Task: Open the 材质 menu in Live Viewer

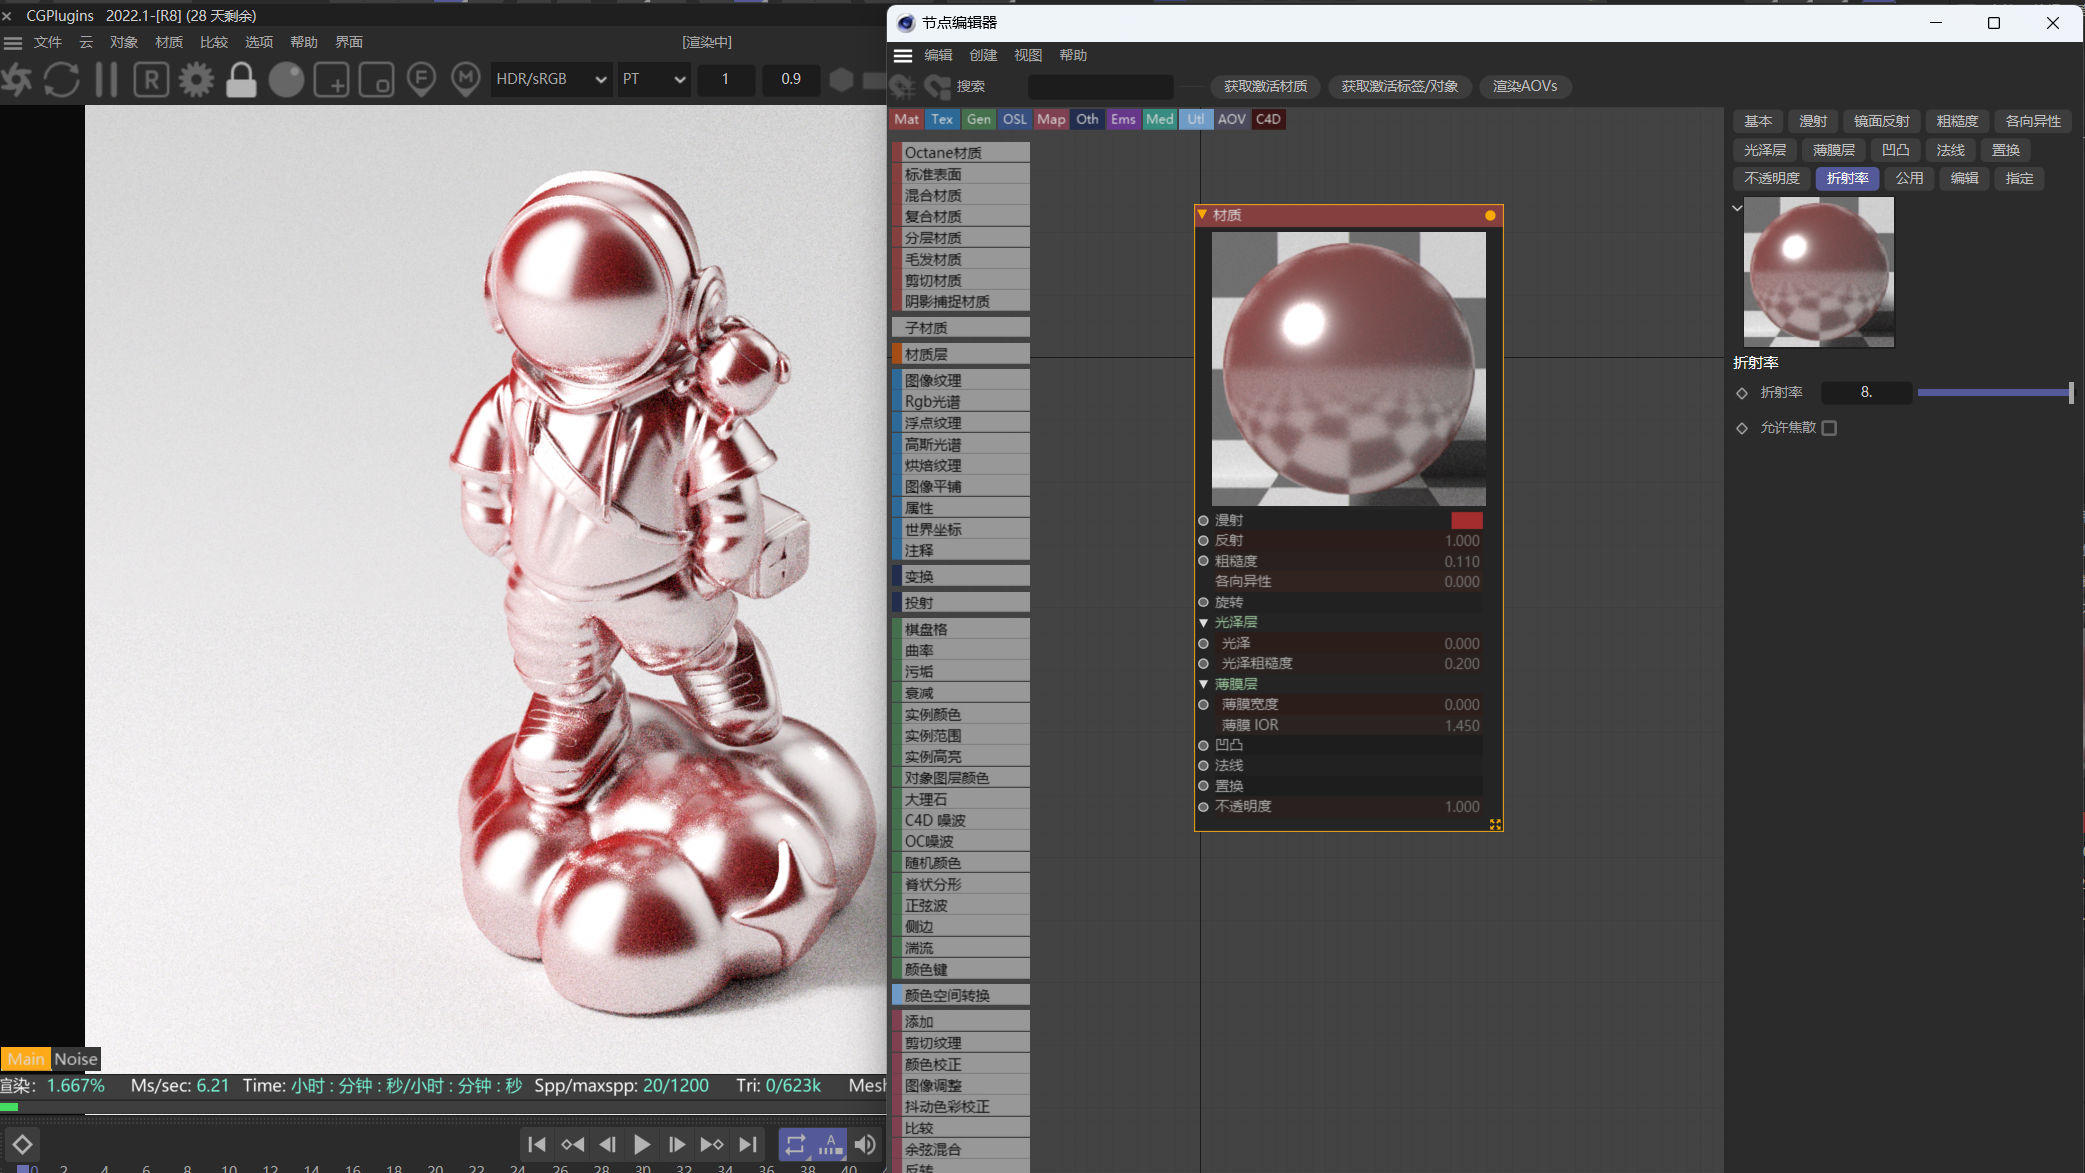Action: click(169, 42)
